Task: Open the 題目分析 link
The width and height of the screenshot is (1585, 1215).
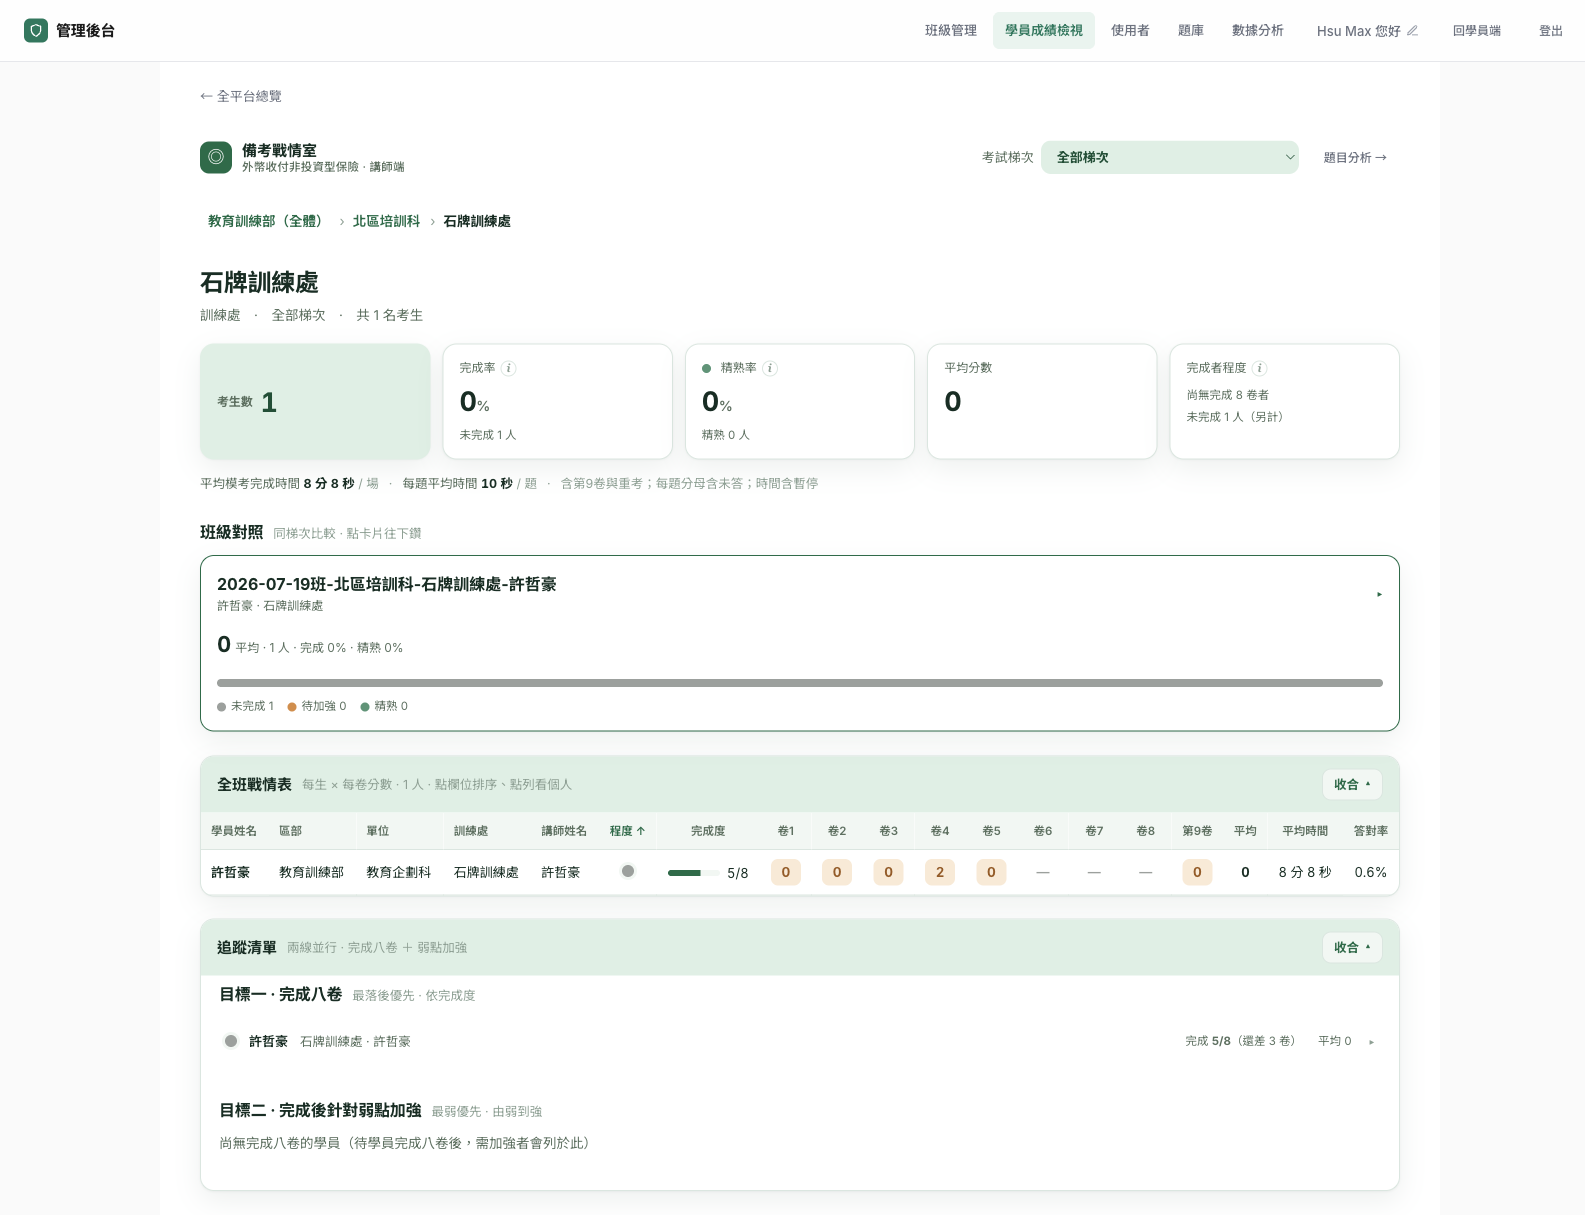Action: click(1355, 157)
